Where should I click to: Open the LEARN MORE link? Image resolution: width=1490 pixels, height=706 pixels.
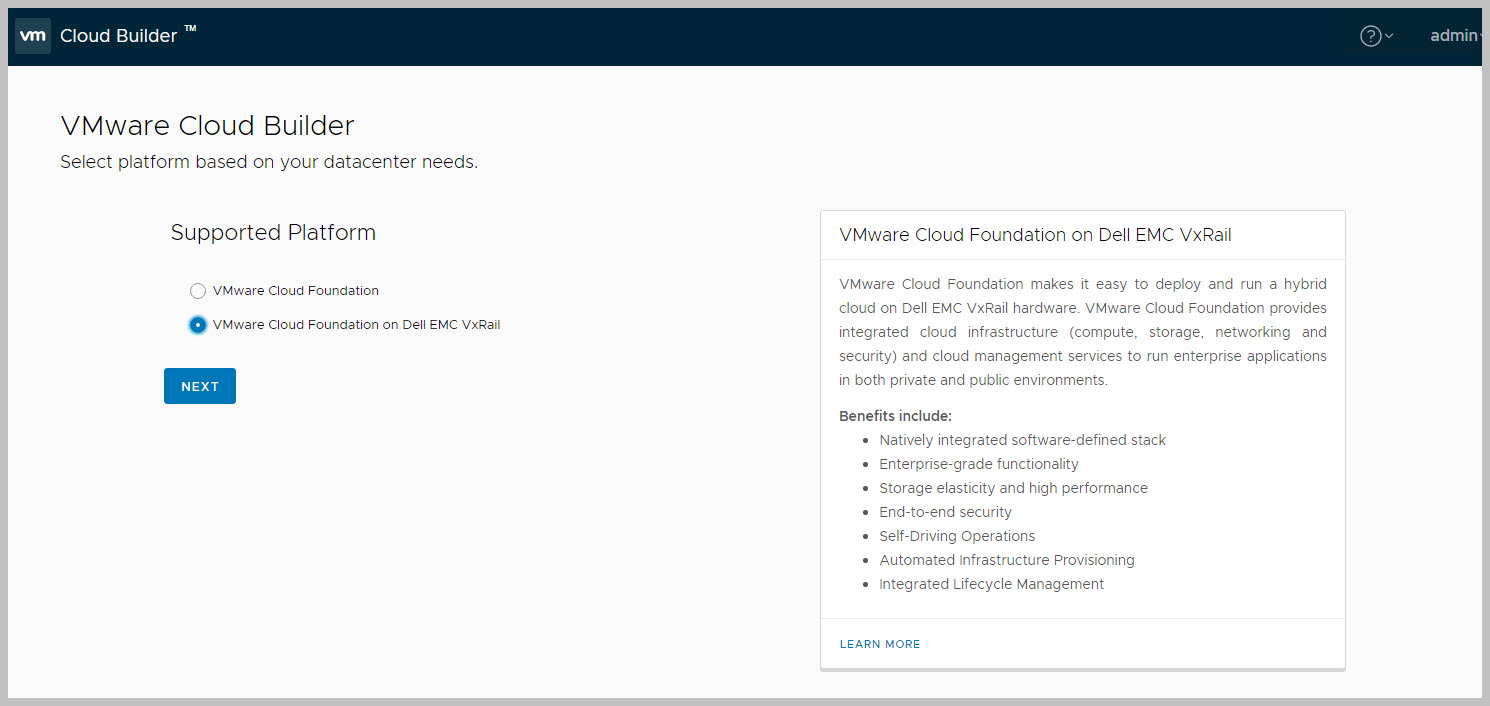point(880,644)
